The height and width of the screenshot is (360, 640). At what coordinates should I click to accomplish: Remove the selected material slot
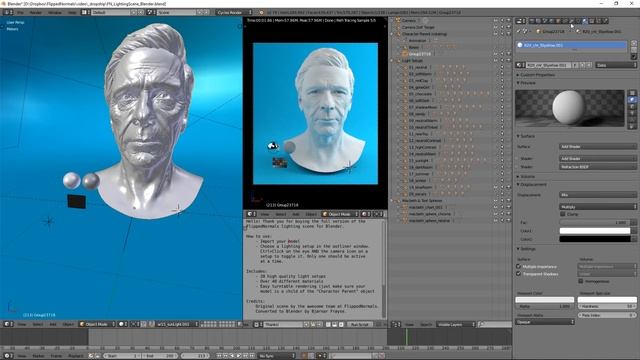pyautogui.click(x=634, y=50)
